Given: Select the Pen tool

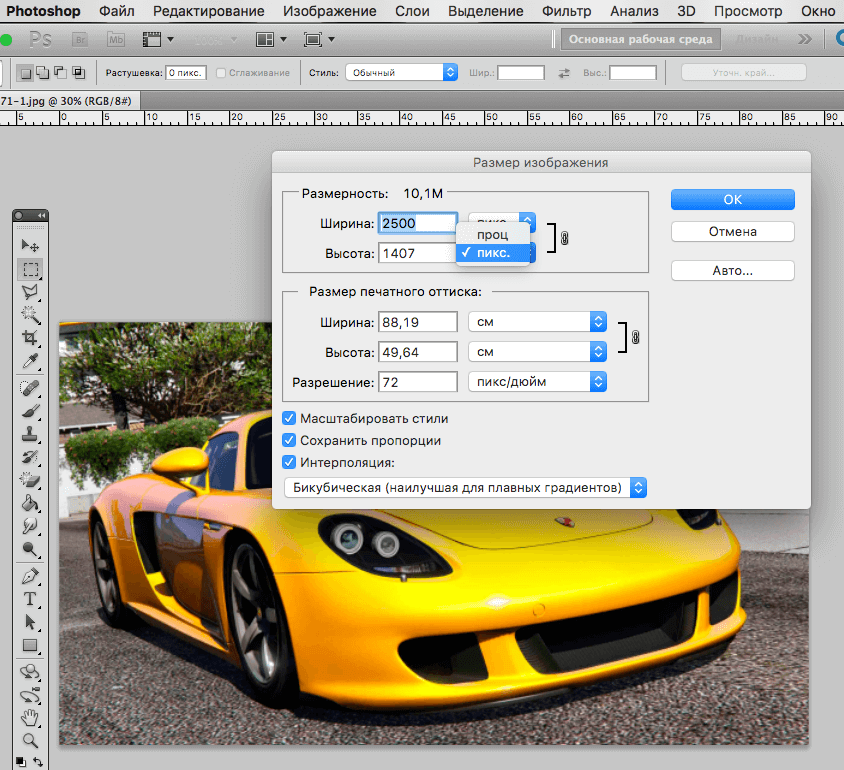Looking at the screenshot, I should [31, 576].
